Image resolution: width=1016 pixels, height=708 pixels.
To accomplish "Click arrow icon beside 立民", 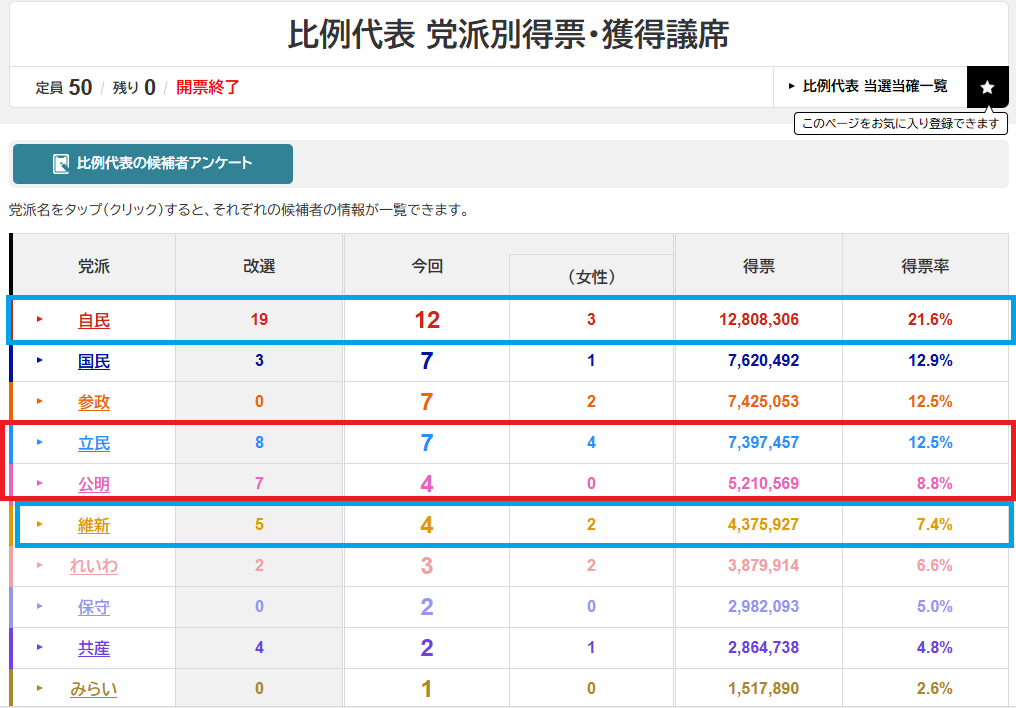I will 40,442.
